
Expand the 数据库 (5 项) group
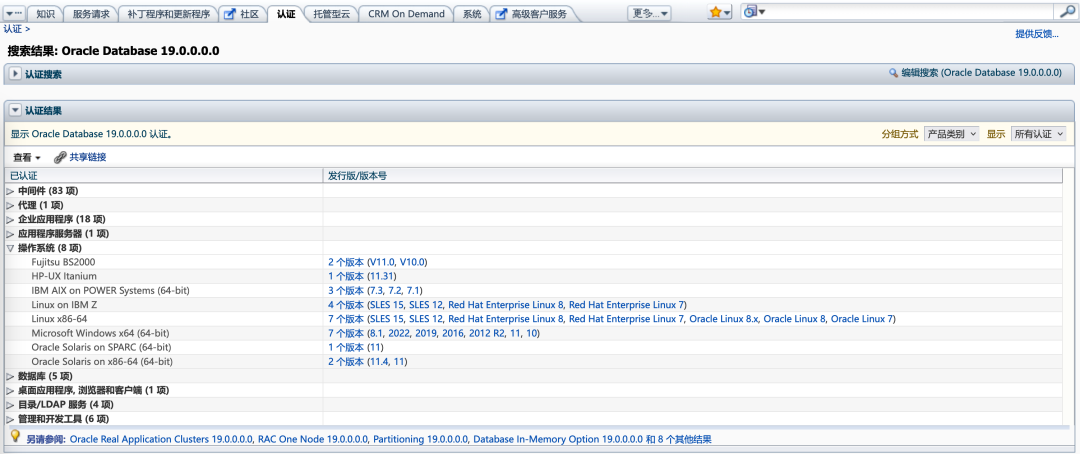(x=10, y=376)
